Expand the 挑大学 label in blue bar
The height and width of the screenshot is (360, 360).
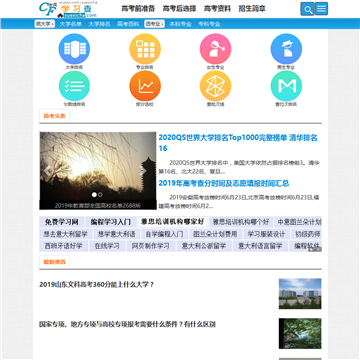[x=44, y=24]
